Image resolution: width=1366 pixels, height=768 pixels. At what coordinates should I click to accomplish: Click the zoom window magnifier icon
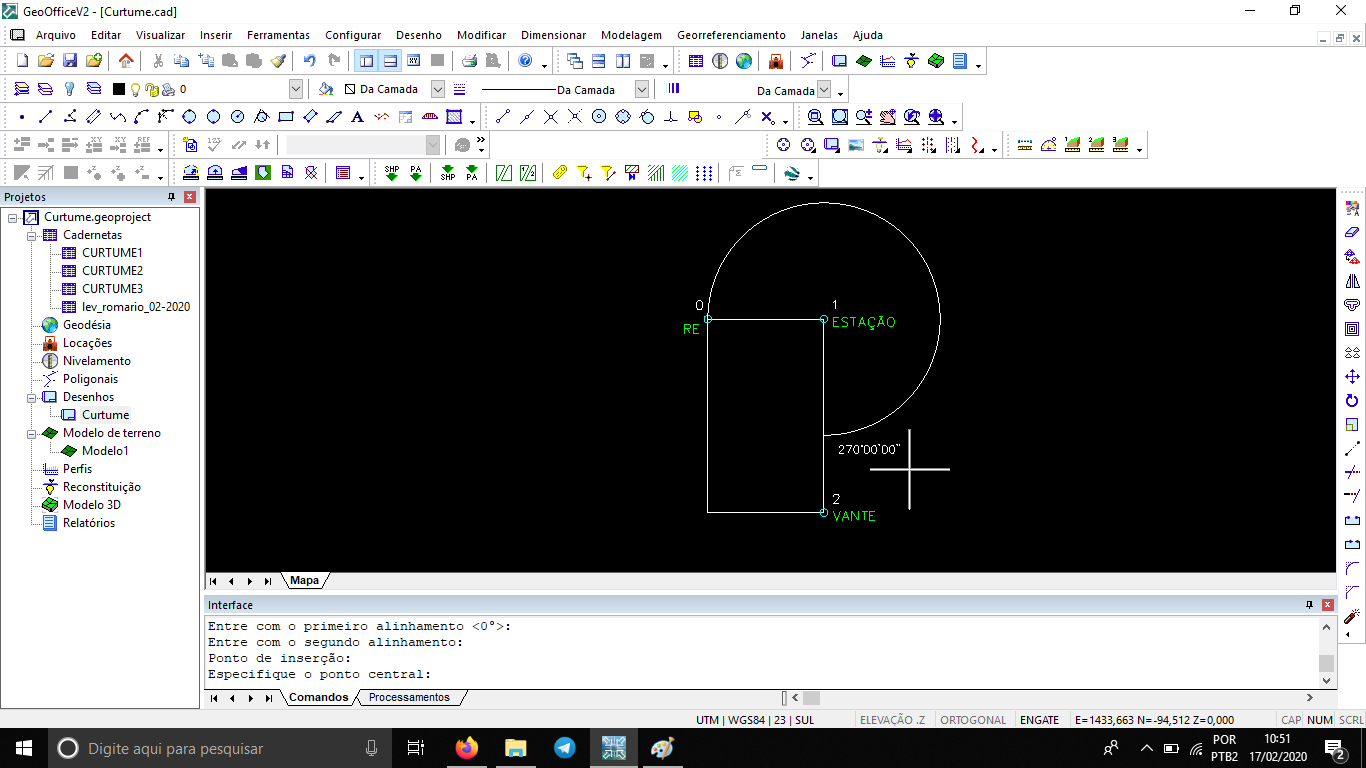816,117
